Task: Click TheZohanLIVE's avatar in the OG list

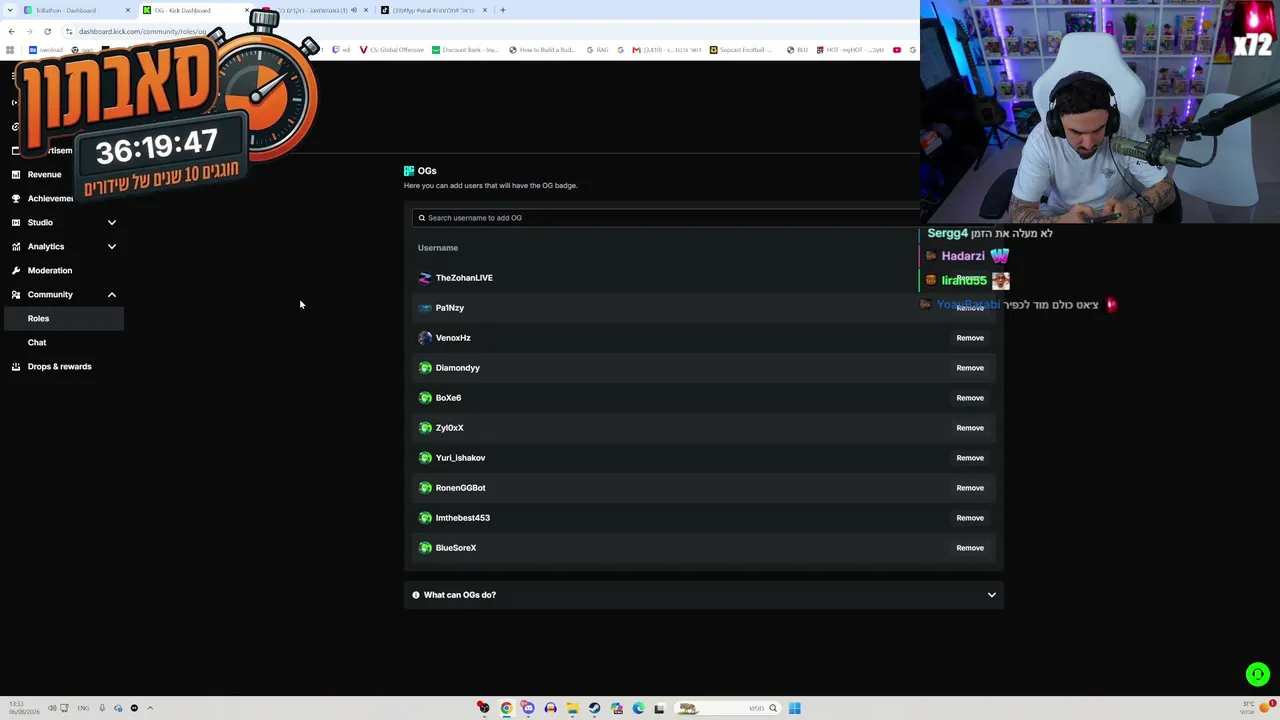Action: [x=425, y=278]
